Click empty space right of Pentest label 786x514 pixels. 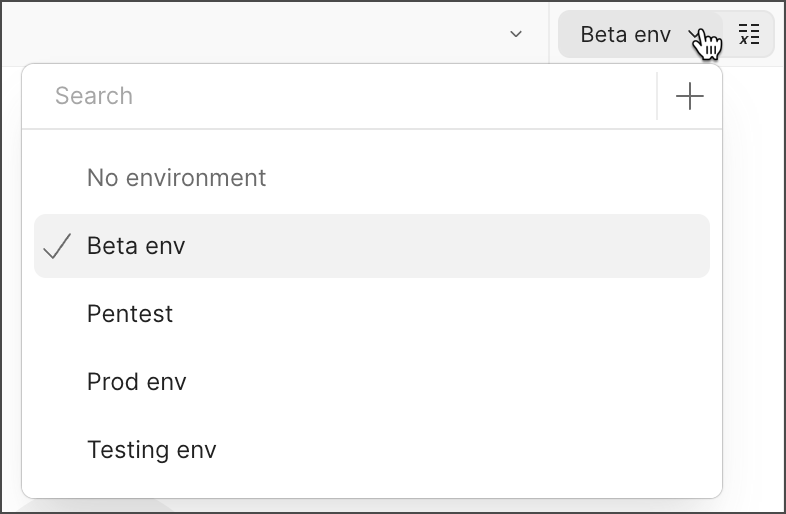click(x=450, y=314)
